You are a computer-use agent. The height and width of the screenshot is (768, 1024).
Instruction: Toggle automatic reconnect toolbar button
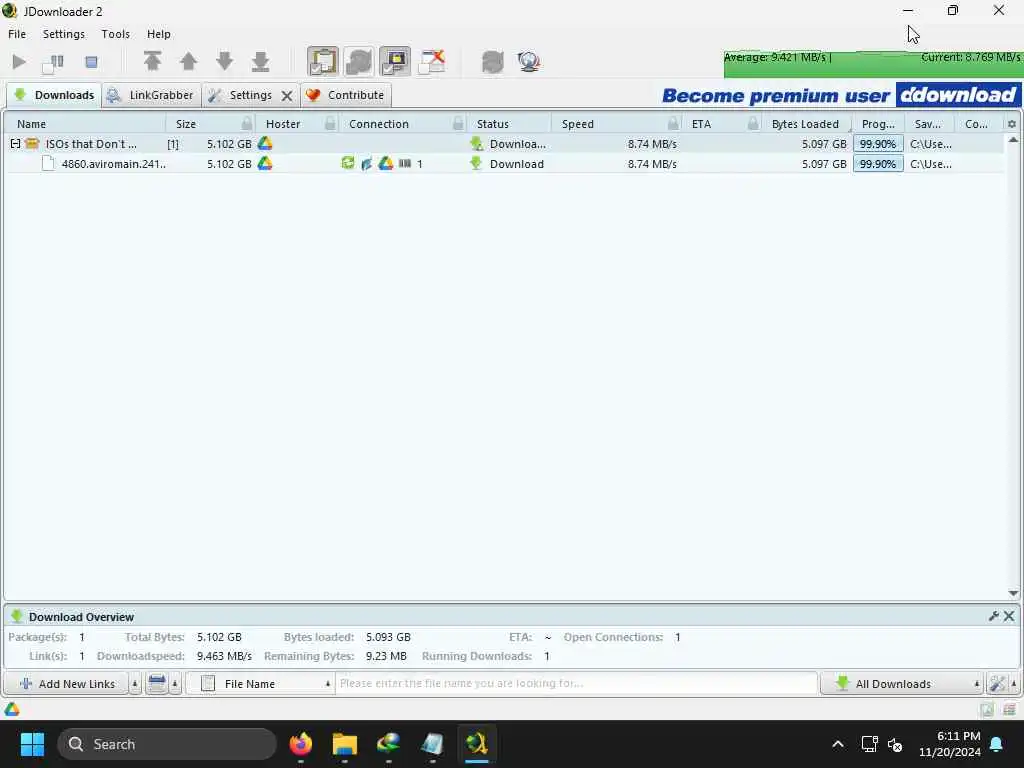point(359,61)
